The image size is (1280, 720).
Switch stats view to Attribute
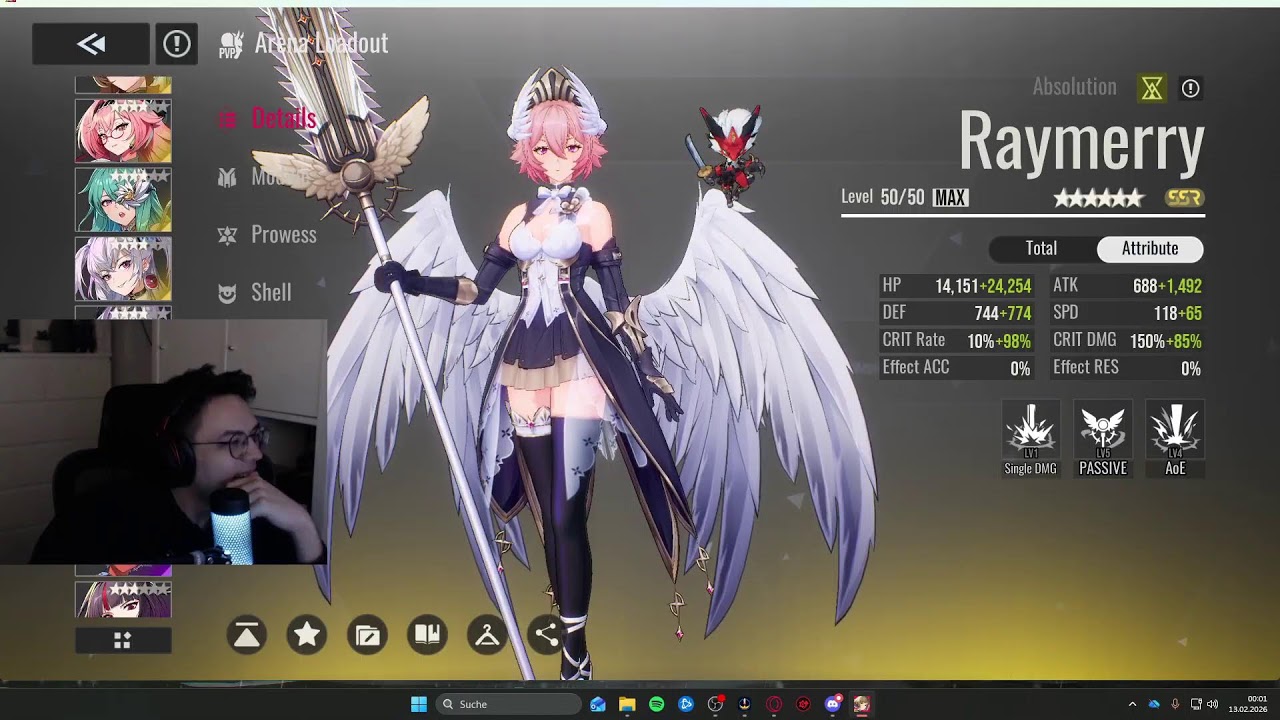(x=1150, y=248)
